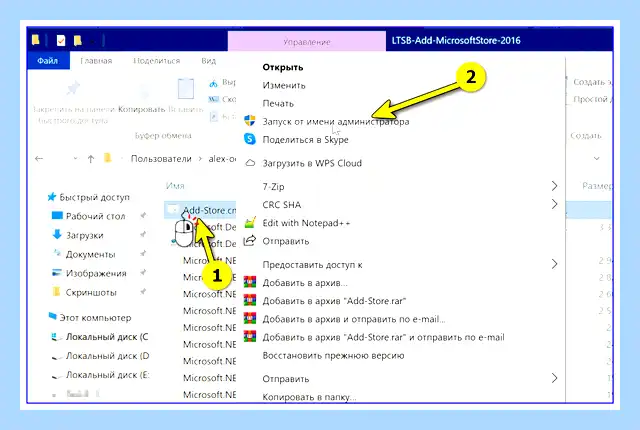Click the shield icon beside Запуск от имени администратора
This screenshot has width=640, height=430.
point(250,121)
